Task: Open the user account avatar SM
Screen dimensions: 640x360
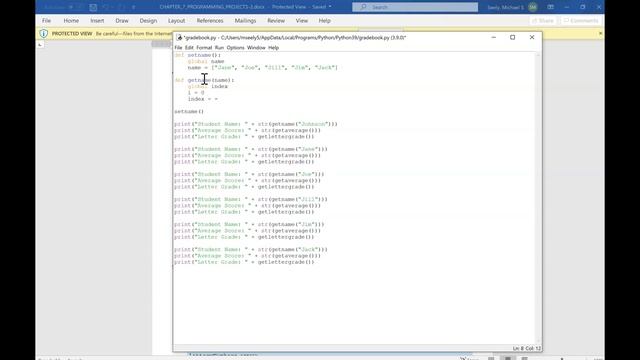Action: 532,7
